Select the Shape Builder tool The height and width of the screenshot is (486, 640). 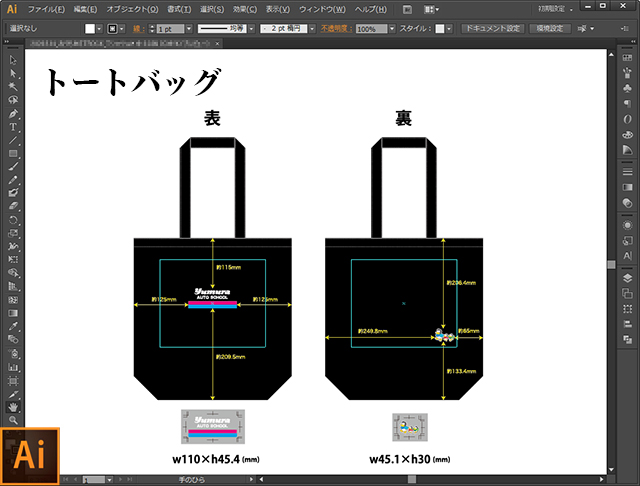(x=13, y=273)
